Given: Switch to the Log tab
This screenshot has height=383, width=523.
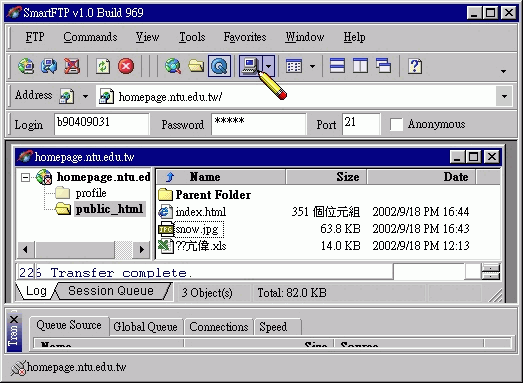Looking at the screenshot, I should [36, 291].
